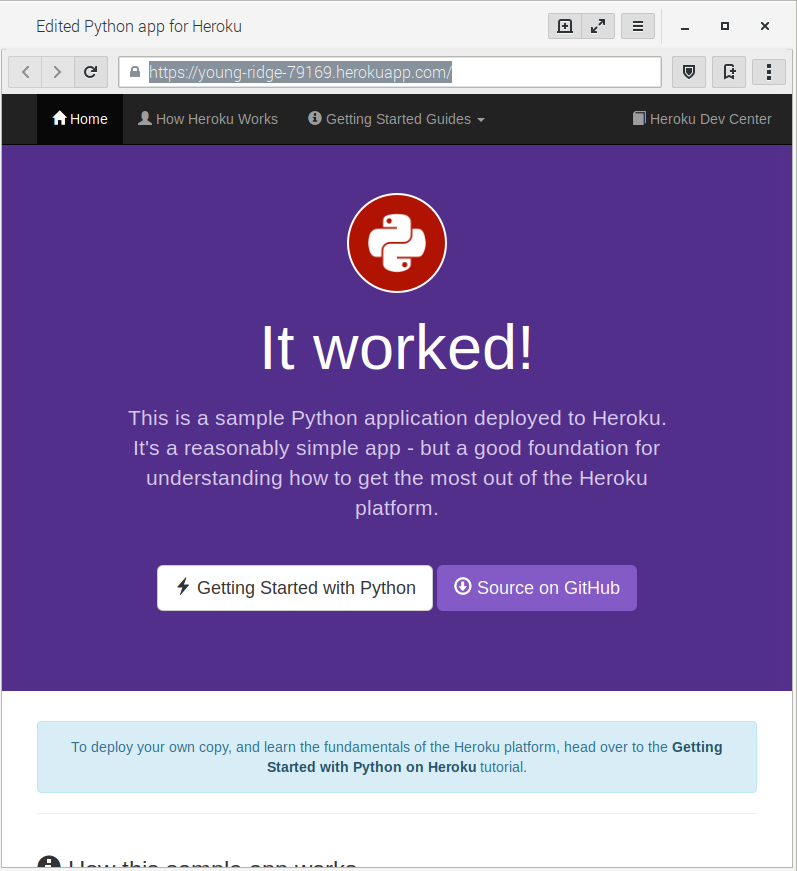Open the hamburger menu in the title bar
The width and height of the screenshot is (797, 871).
click(637, 26)
